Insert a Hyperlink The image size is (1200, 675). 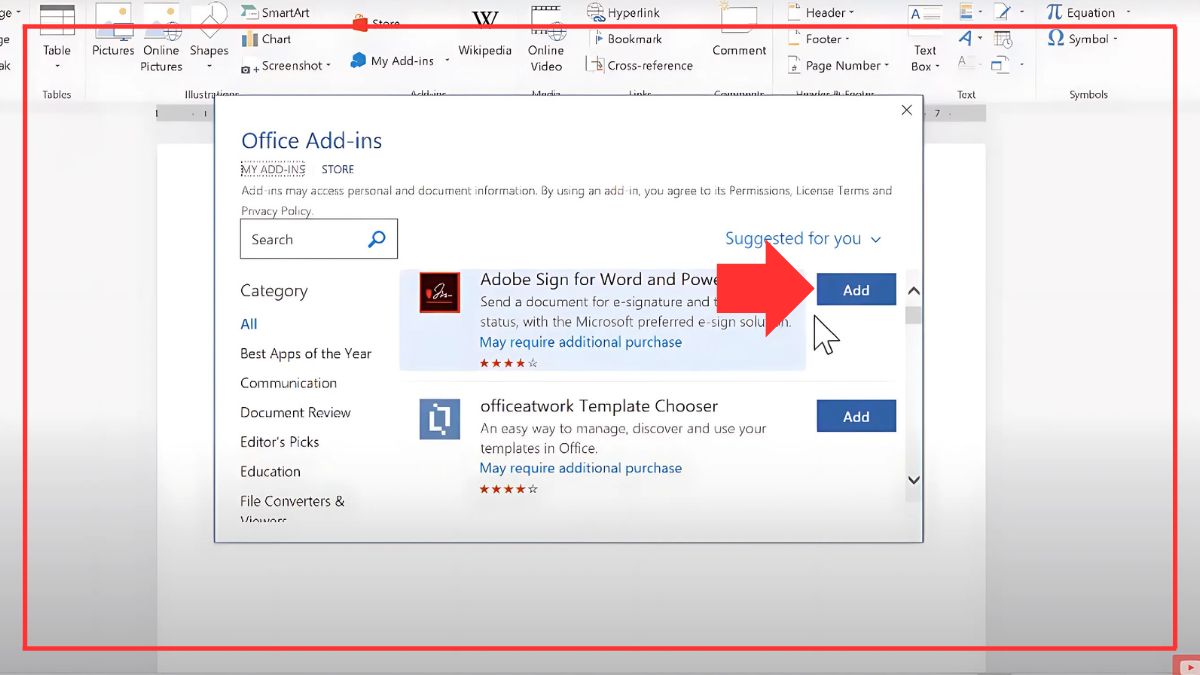pyautogui.click(x=625, y=13)
